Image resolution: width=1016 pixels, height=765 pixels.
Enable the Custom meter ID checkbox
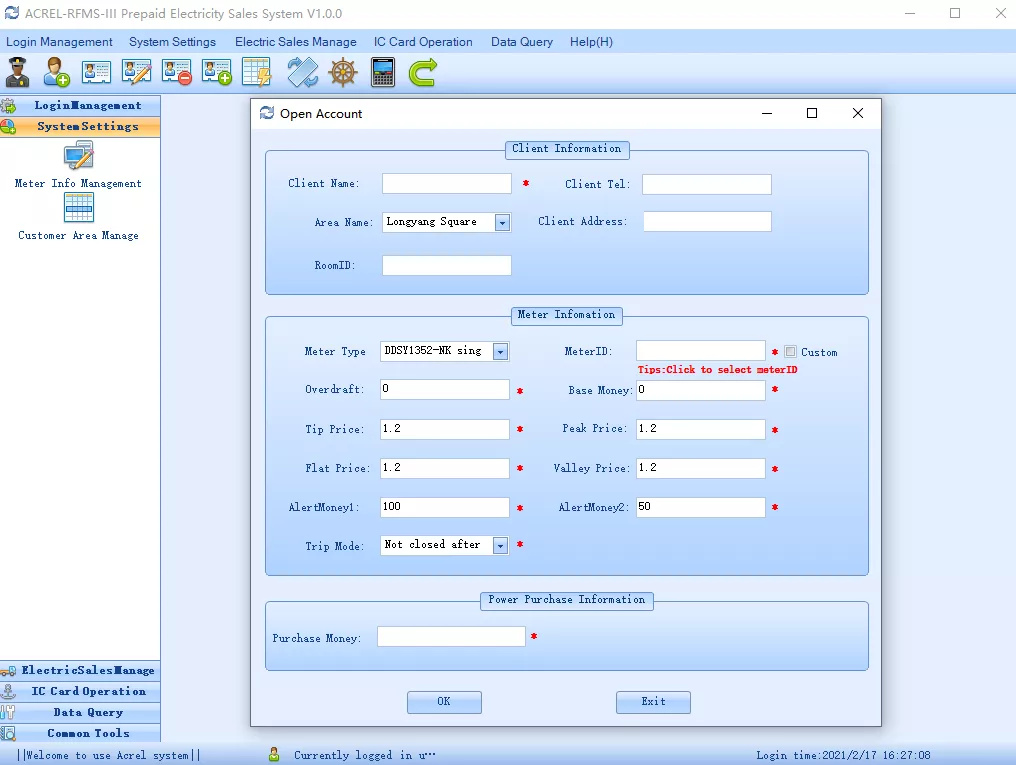[791, 352]
